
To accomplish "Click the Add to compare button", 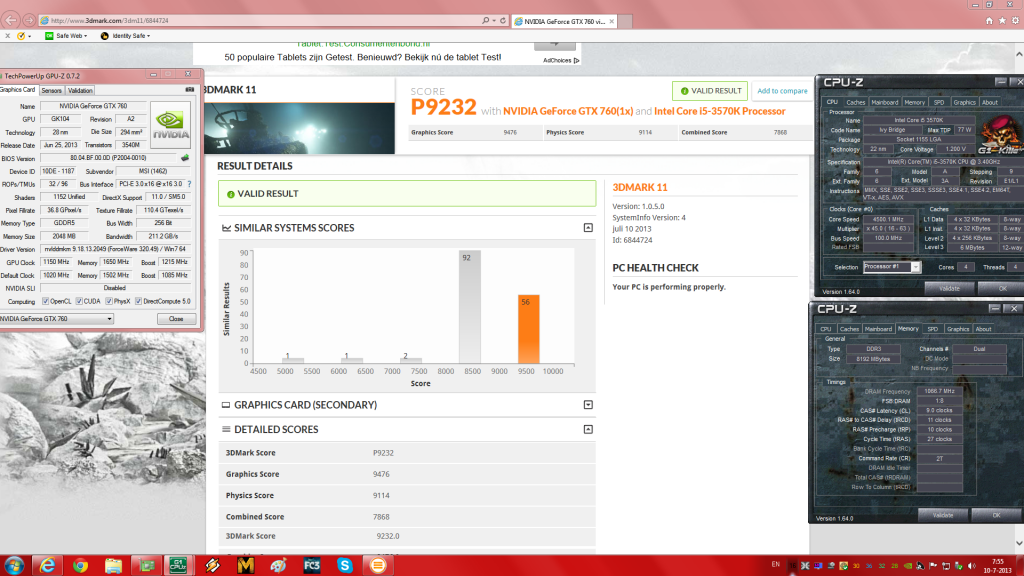I will 782,91.
